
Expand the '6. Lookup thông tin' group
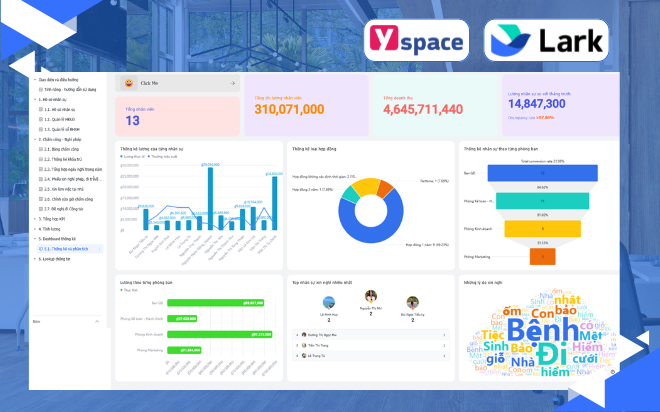pyautogui.click(x=35, y=259)
